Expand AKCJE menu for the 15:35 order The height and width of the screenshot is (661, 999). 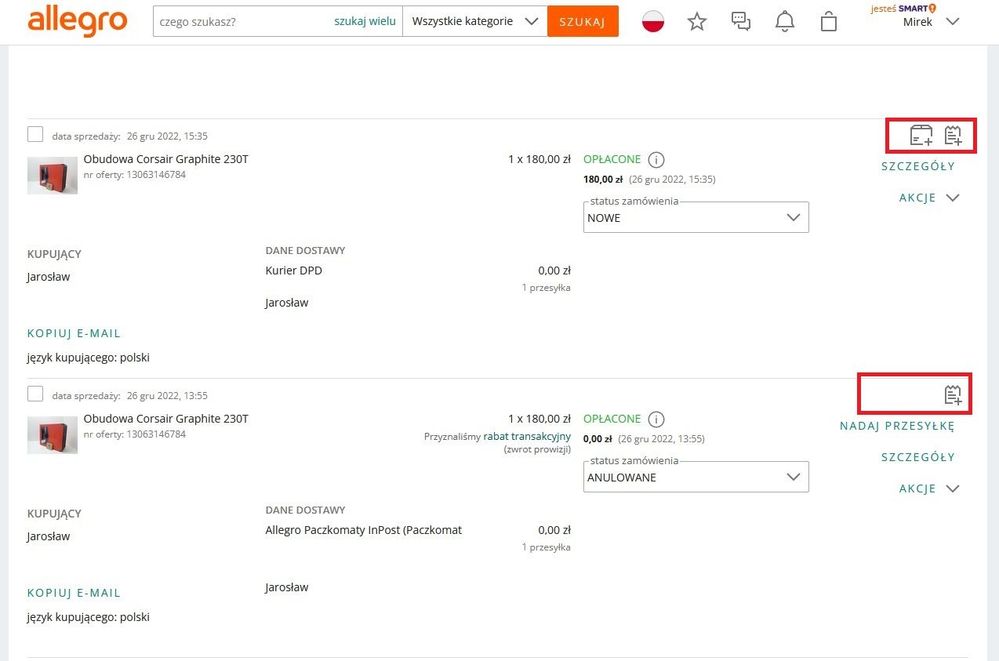pos(928,198)
